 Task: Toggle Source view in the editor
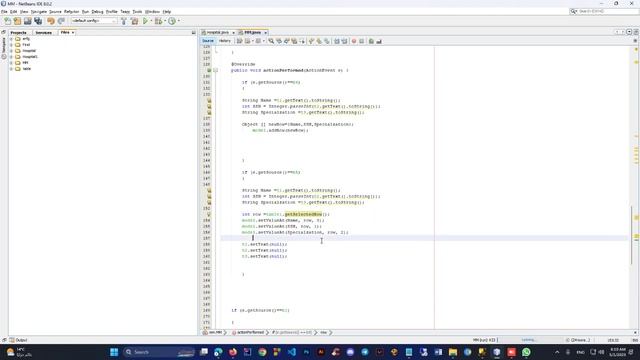click(208, 41)
